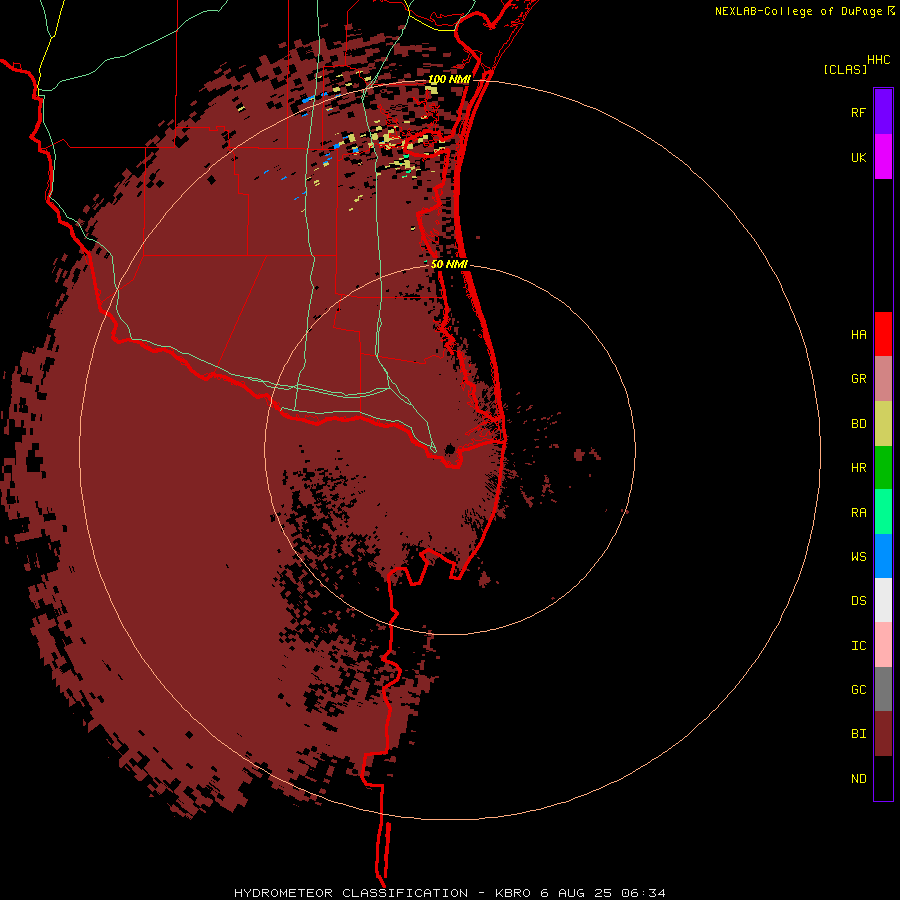
Task: Click the RA light-green legend swatch
Action: point(883,512)
